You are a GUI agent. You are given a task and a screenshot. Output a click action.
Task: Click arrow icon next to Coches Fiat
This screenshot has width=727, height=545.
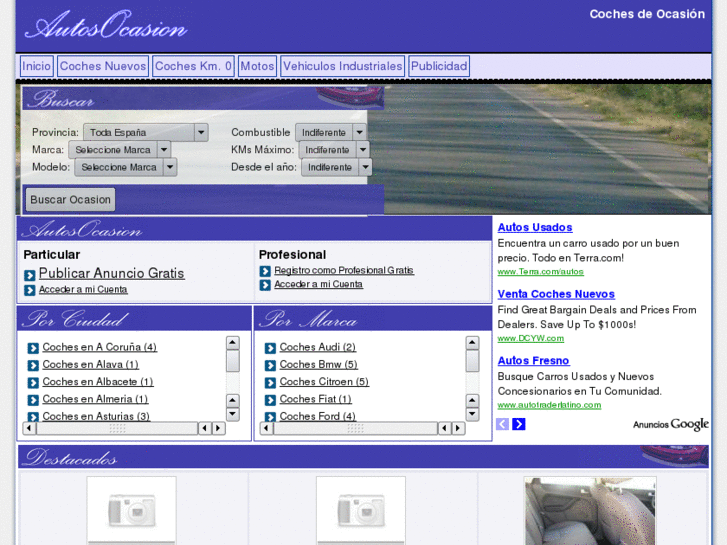pos(270,400)
